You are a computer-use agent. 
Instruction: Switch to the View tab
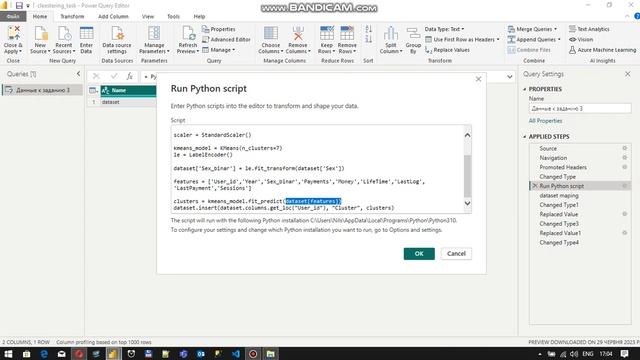[x=148, y=16]
